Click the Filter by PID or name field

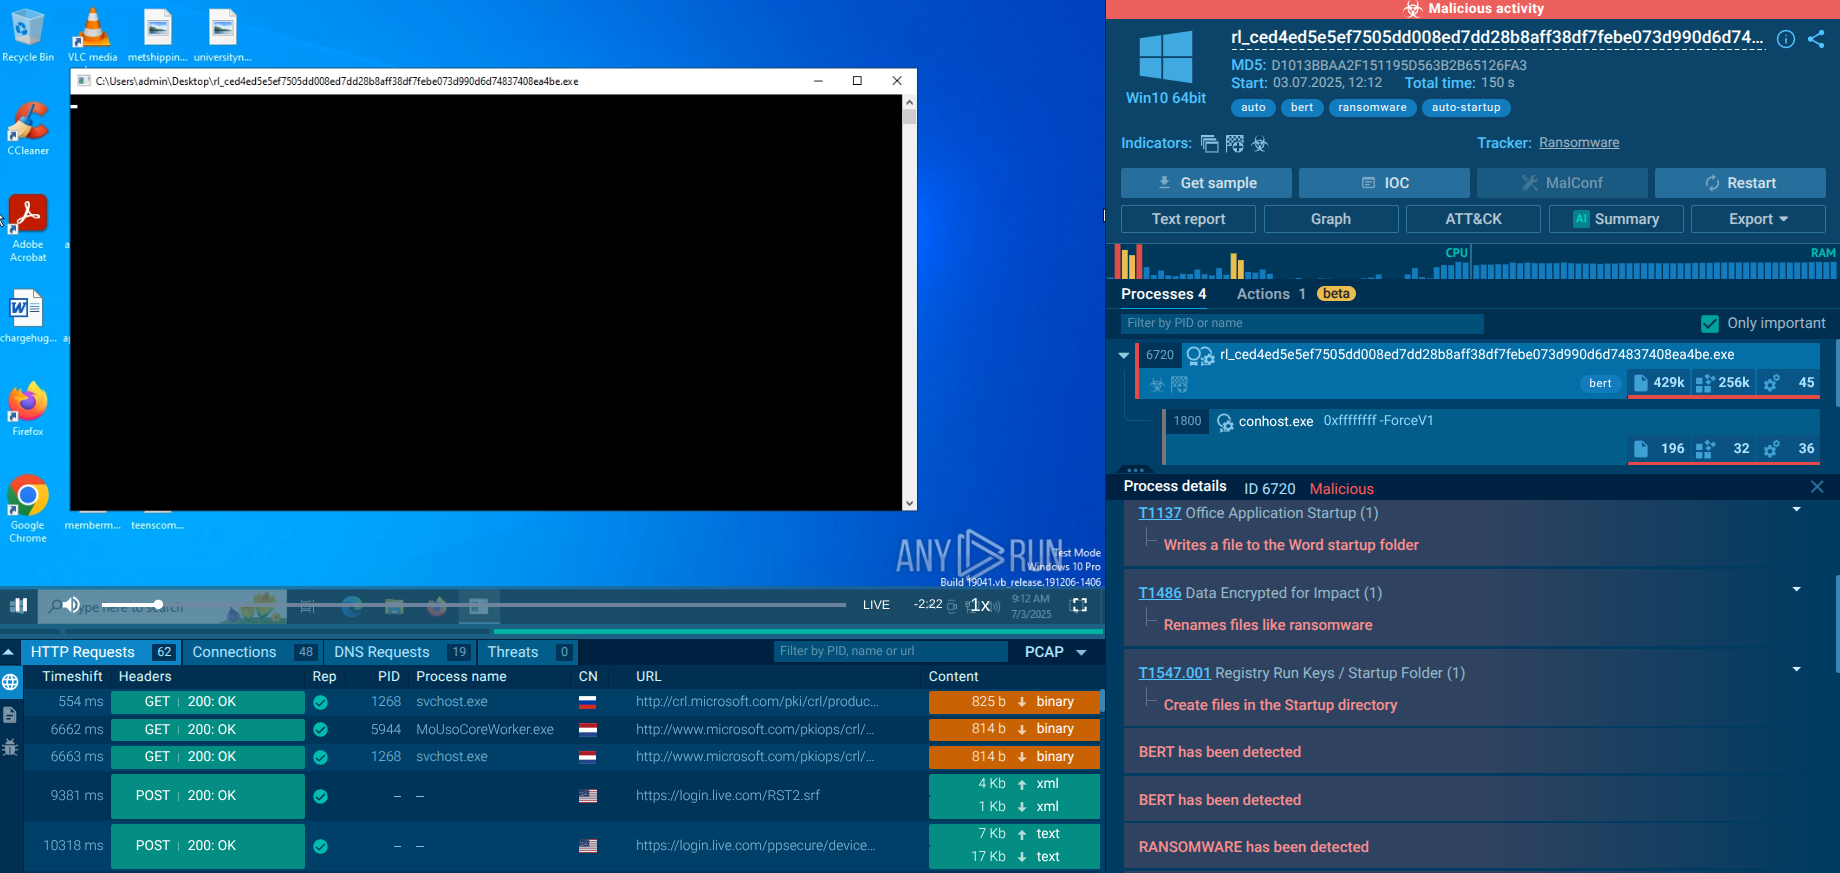1301,323
